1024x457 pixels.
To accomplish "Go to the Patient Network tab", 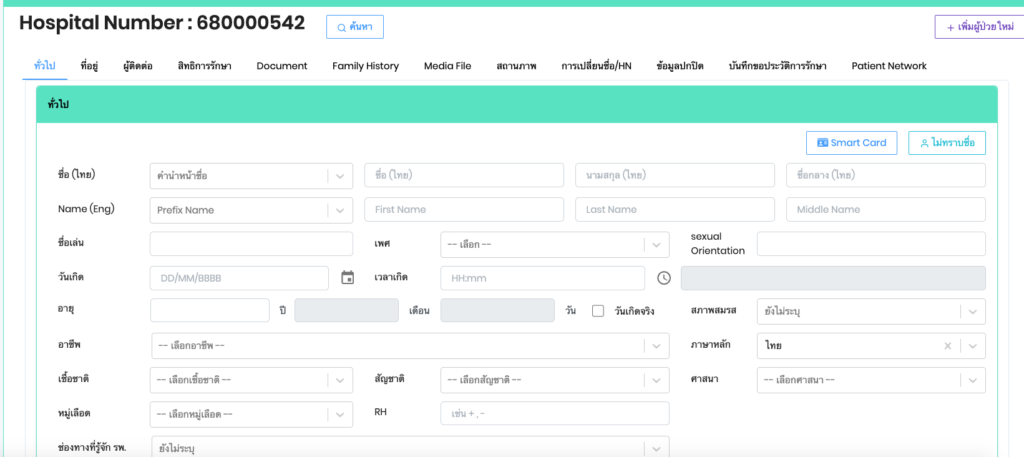I will point(888,66).
